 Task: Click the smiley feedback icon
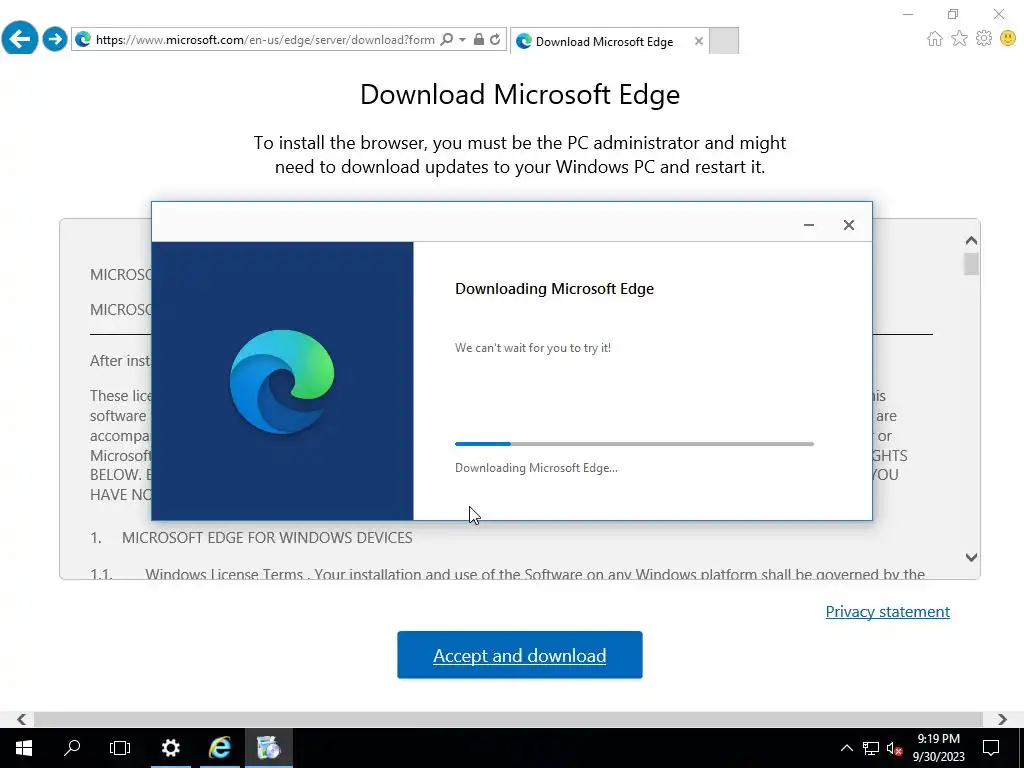click(x=1008, y=39)
